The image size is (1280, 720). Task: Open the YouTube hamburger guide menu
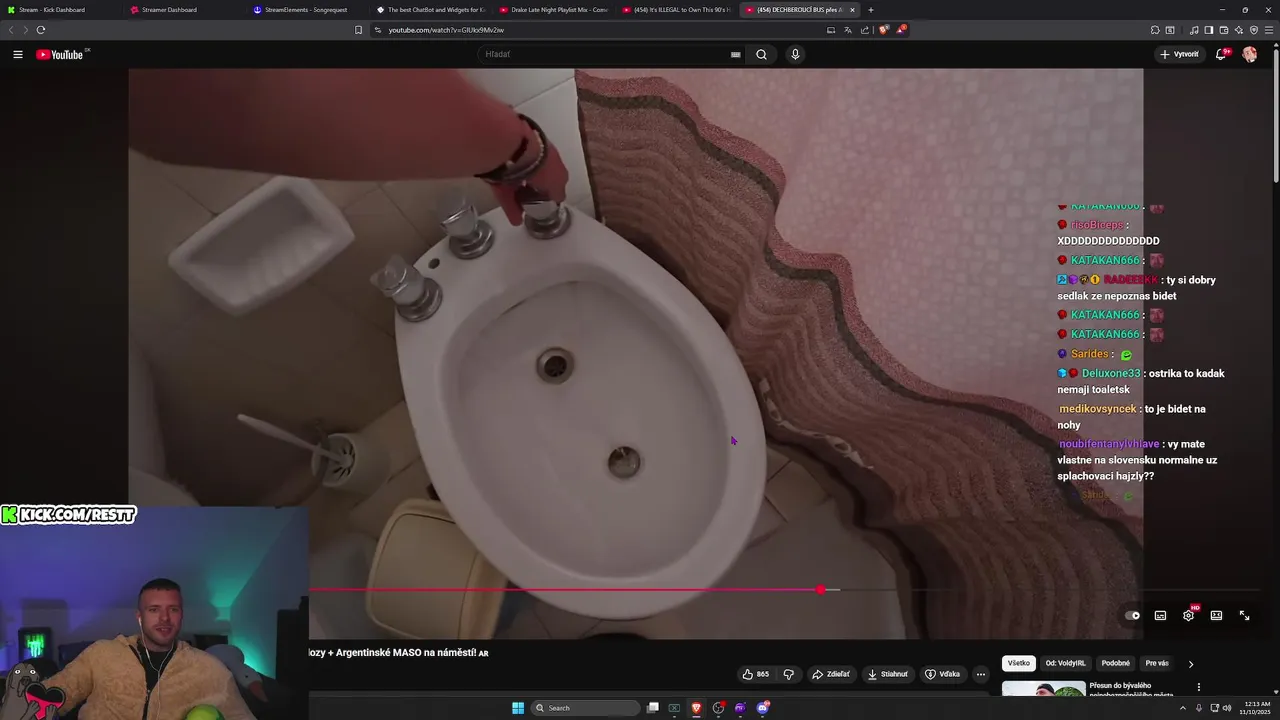(18, 54)
